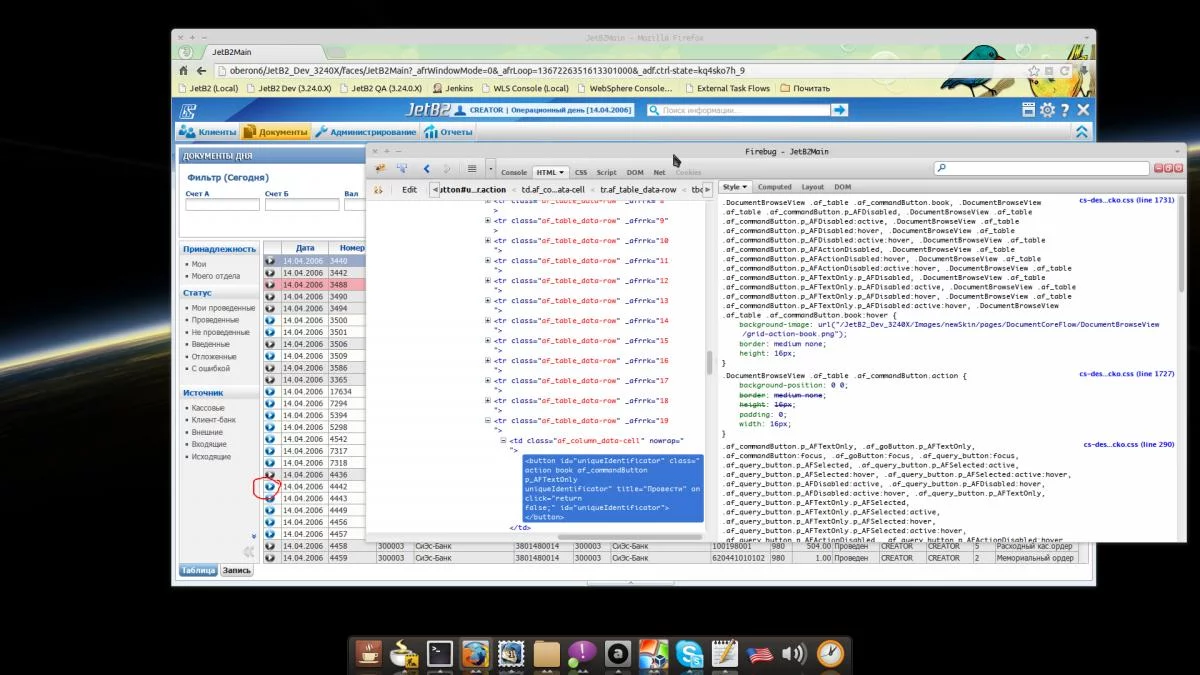Collapse the tr node with _afrrk 19
Image resolution: width=1200 pixels, height=675 pixels.
click(x=488, y=421)
